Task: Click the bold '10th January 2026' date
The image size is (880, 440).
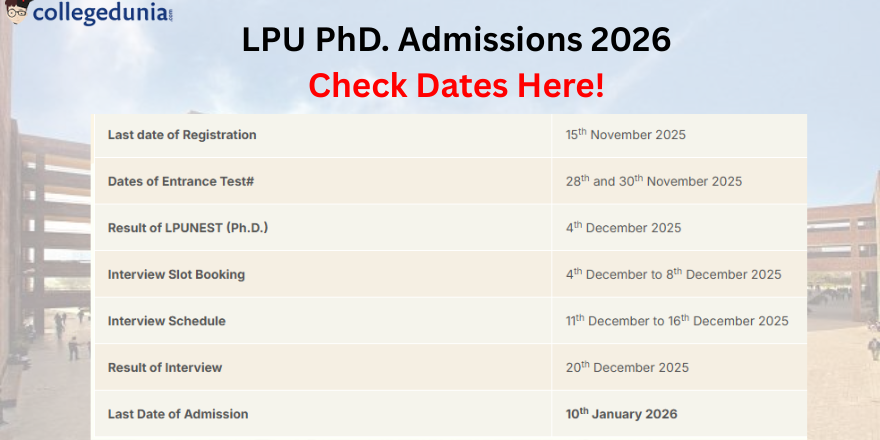Action: point(621,414)
